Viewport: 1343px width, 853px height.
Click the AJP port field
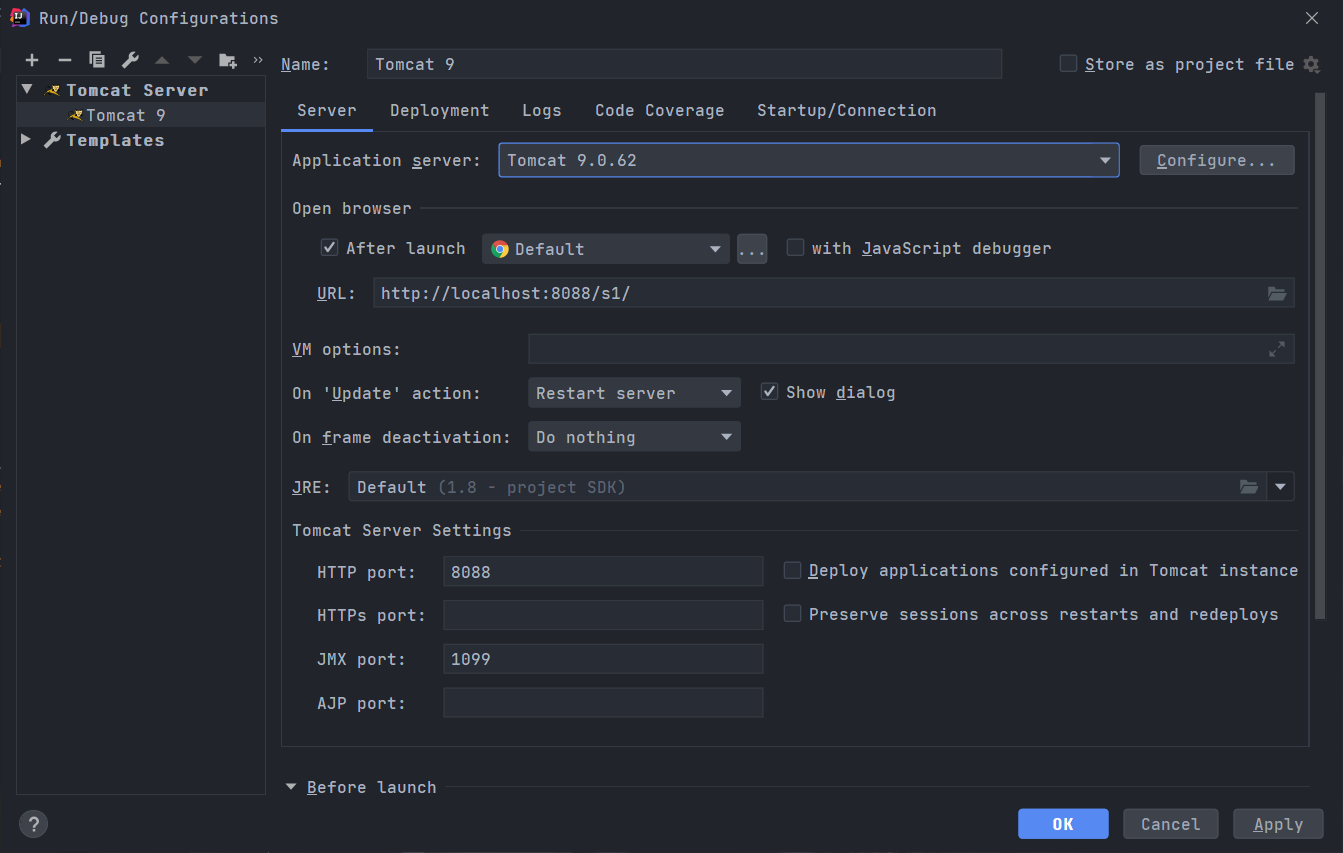[603, 703]
